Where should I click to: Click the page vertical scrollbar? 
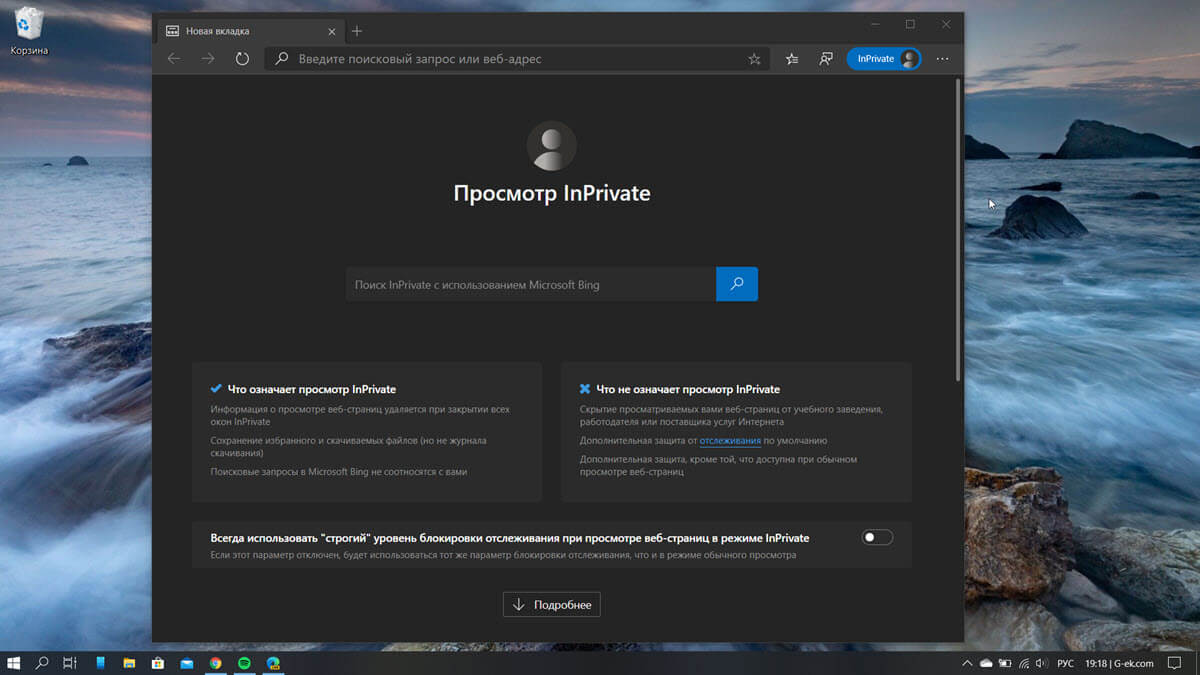(x=958, y=230)
